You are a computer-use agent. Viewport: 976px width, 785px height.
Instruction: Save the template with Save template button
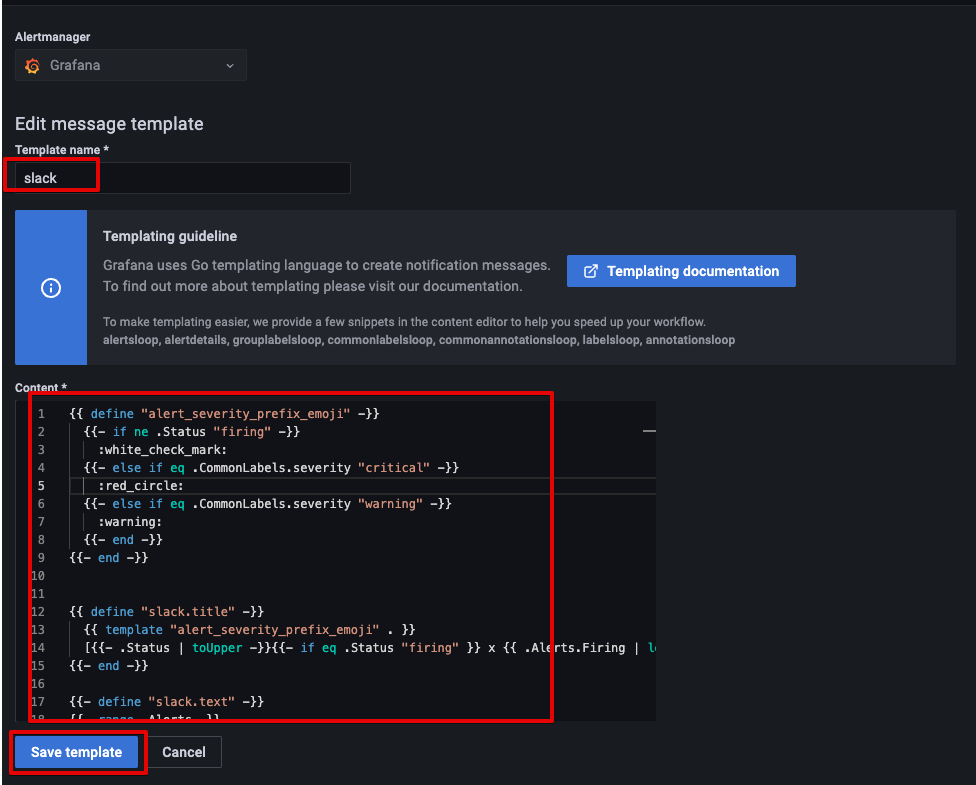tap(77, 752)
